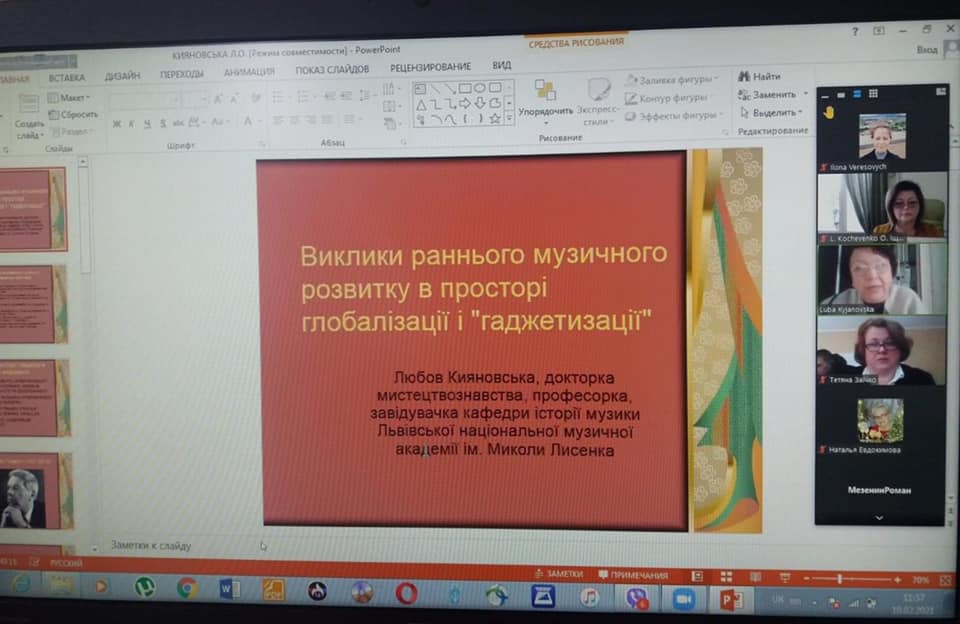The width and height of the screenshot is (960, 624).
Task: Open Заливка фигуры fill dropdown
Action: tap(672, 80)
